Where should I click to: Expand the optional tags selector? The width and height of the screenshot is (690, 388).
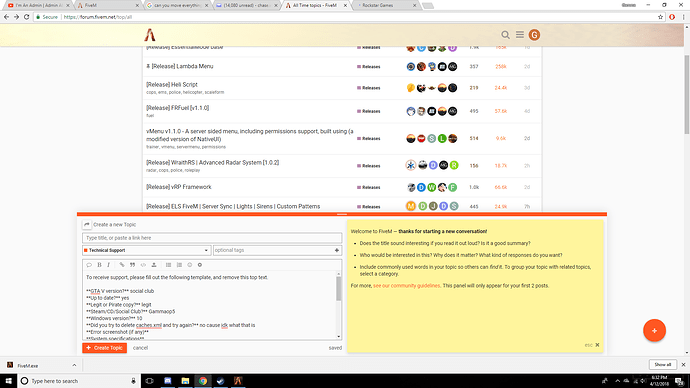coord(277,250)
